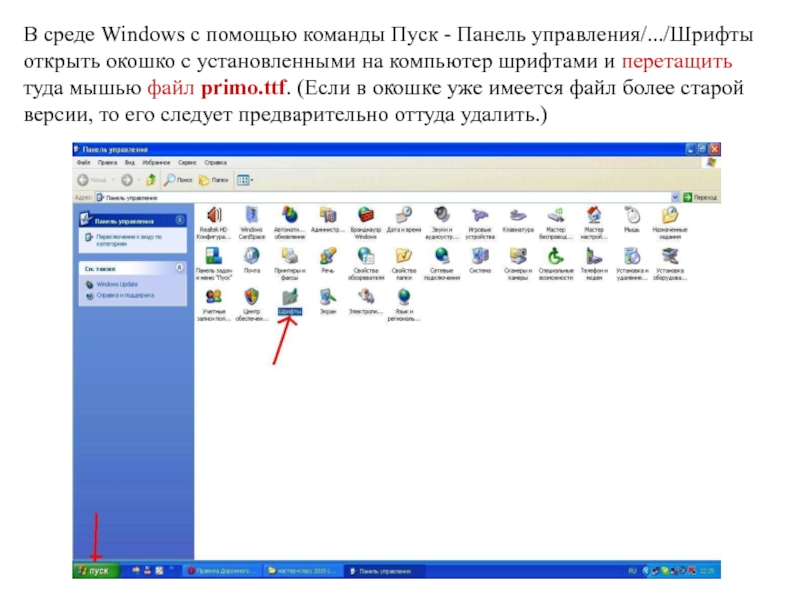Collapse the Панель управления side pane
This screenshot has width=800, height=600.
click(180, 220)
